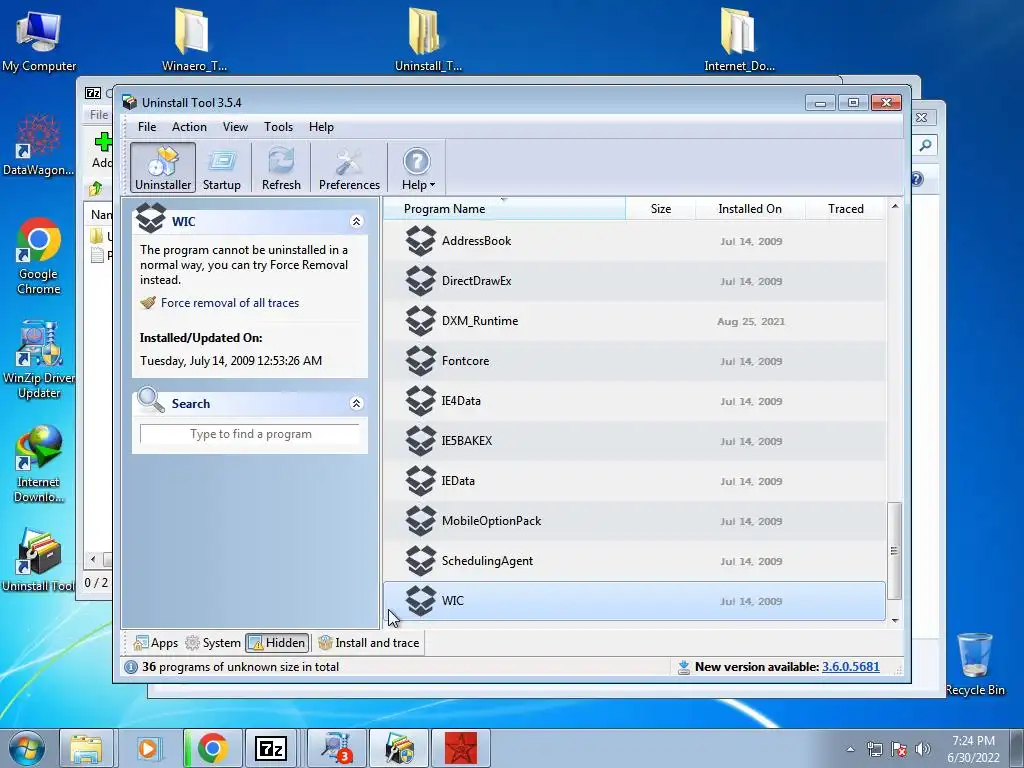This screenshot has height=768, width=1024.
Task: Open the Internet Download desktop shortcut
Action: click(x=39, y=464)
